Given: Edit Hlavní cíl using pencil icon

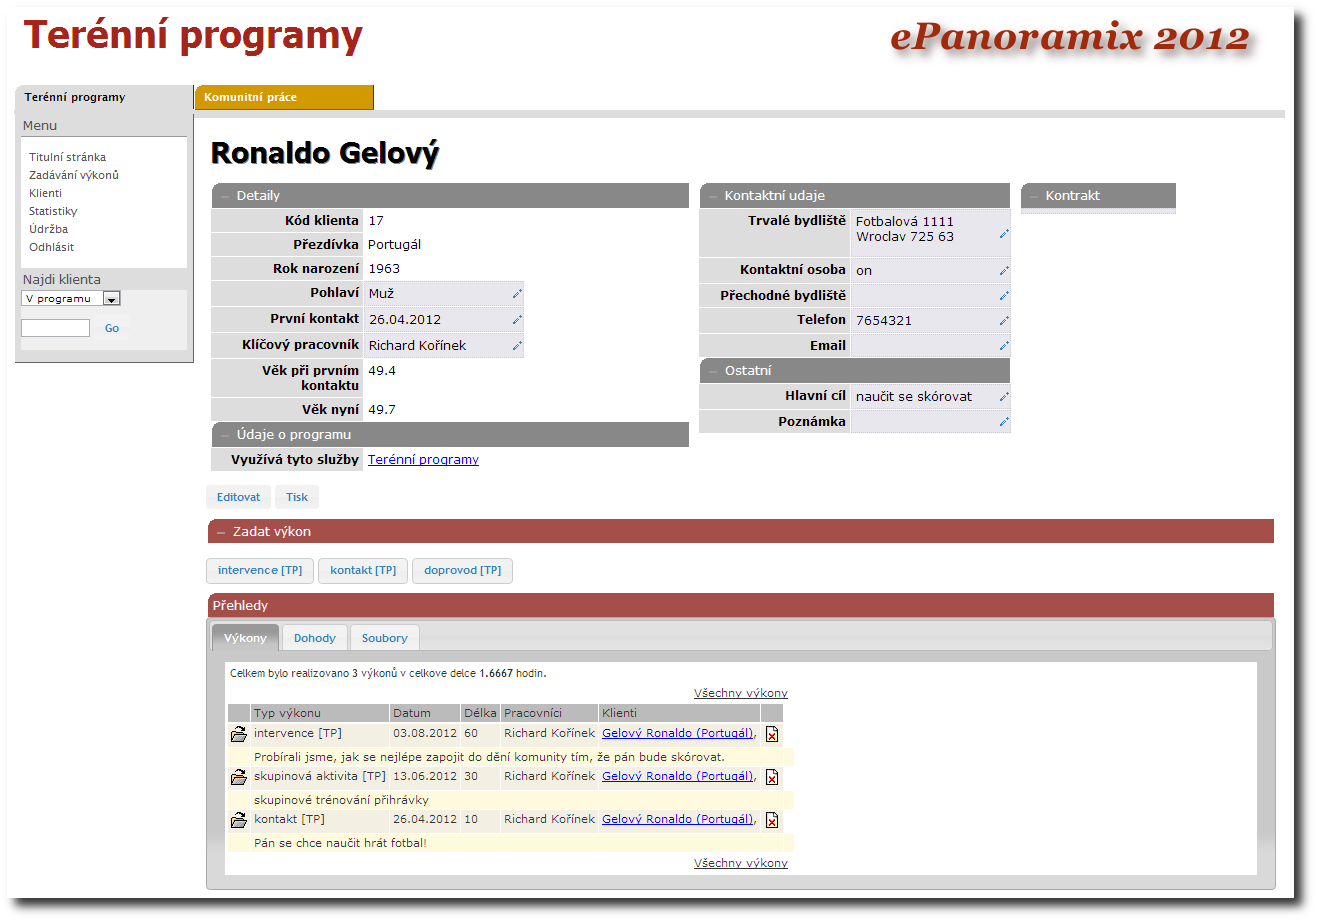Looking at the screenshot, I should tap(1004, 397).
